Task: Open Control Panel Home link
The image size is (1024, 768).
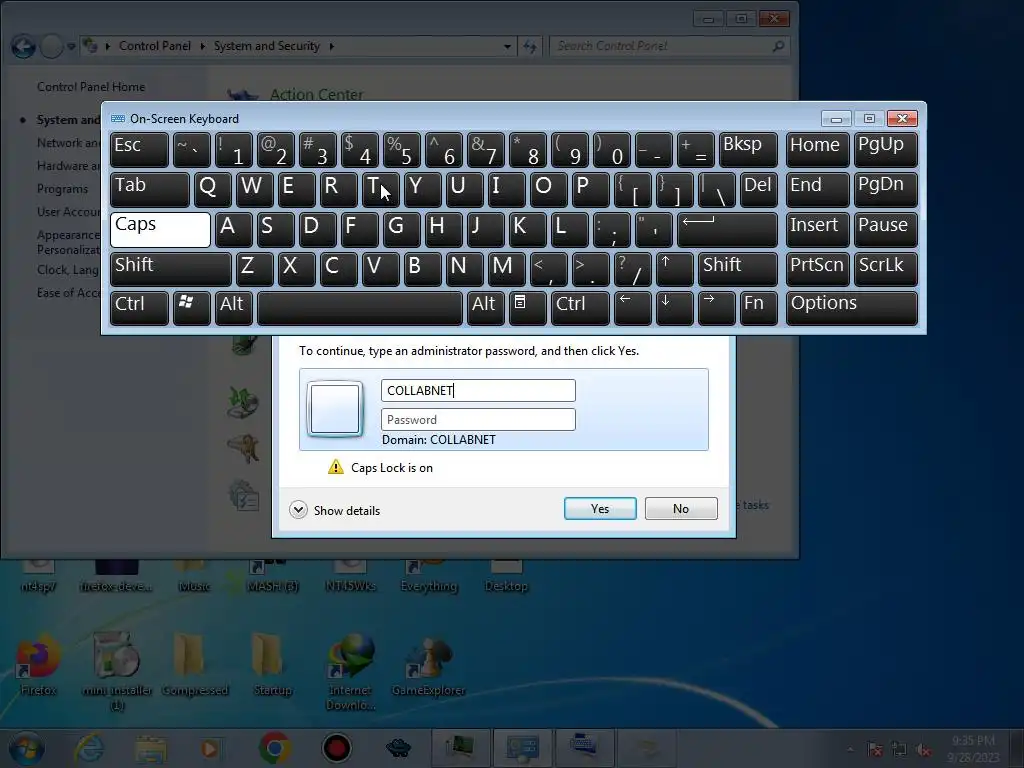Action: click(x=91, y=87)
